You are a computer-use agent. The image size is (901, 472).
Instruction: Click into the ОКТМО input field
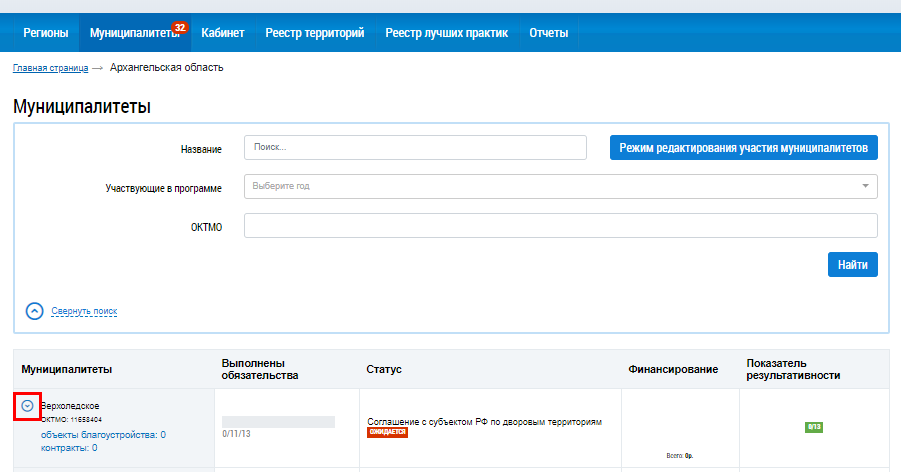click(560, 226)
